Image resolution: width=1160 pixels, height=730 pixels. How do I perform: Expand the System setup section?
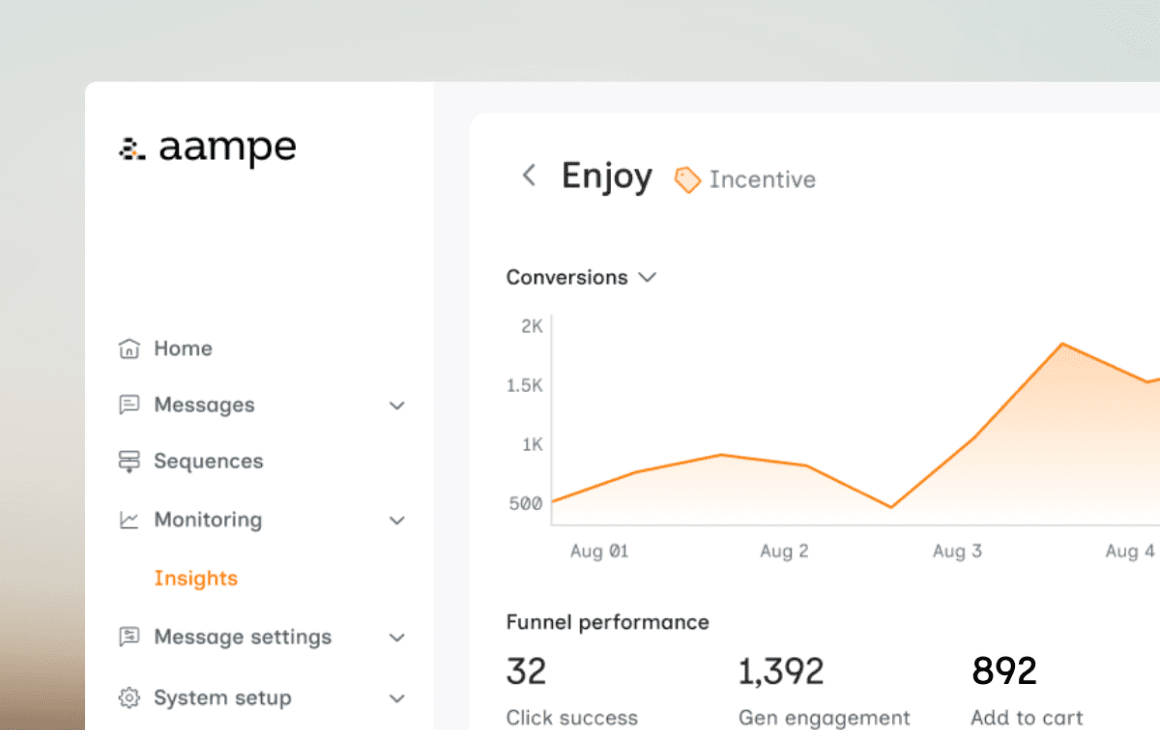pos(397,697)
